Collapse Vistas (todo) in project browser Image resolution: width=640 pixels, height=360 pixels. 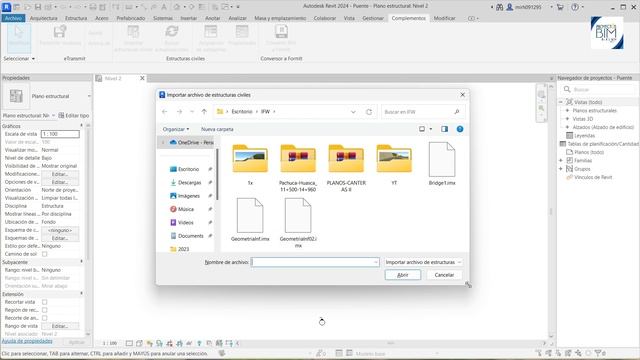(x=561, y=102)
